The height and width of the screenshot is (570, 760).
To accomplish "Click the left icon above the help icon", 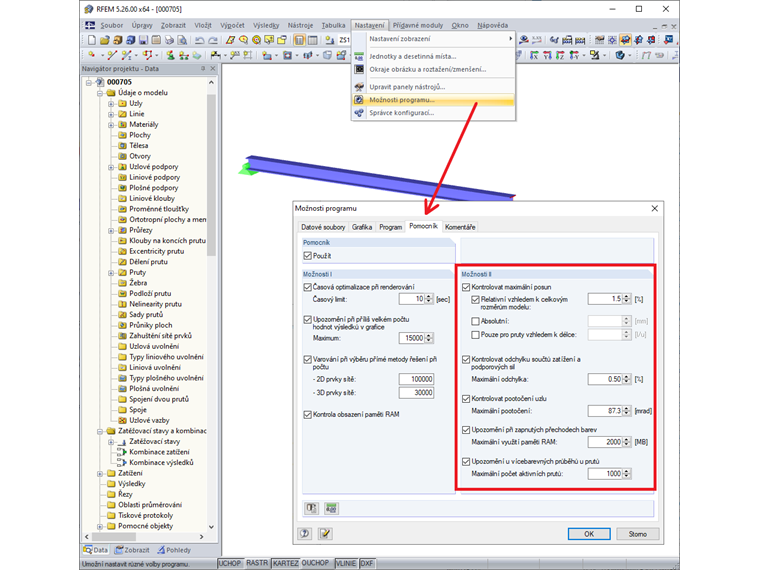I will click(x=312, y=508).
